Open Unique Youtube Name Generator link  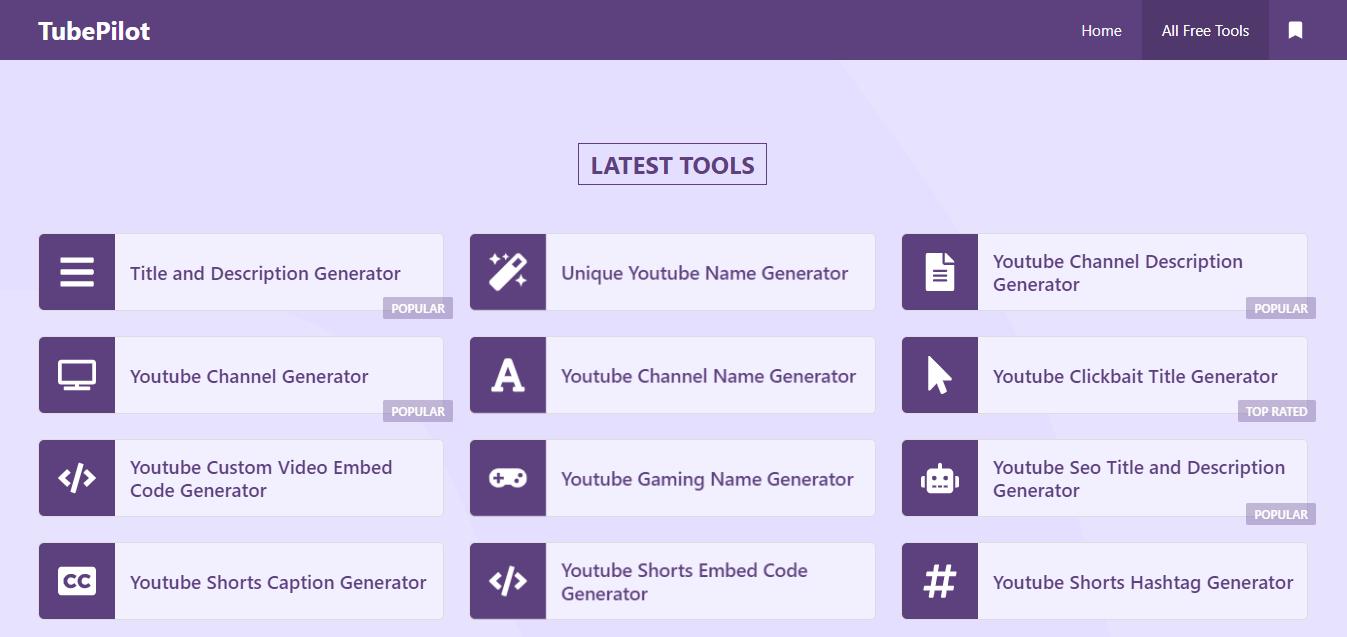[x=704, y=273]
